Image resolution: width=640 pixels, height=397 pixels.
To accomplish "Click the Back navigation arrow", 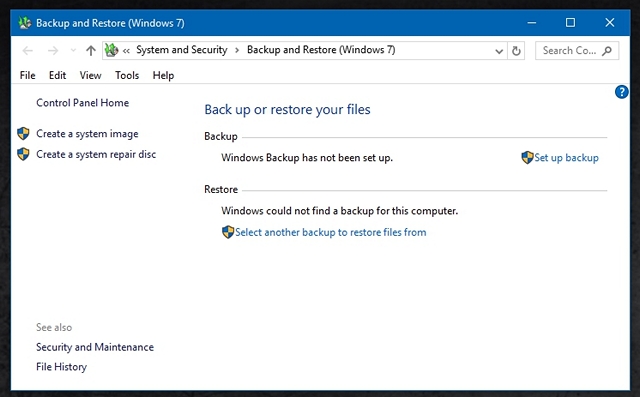I will [x=27, y=51].
